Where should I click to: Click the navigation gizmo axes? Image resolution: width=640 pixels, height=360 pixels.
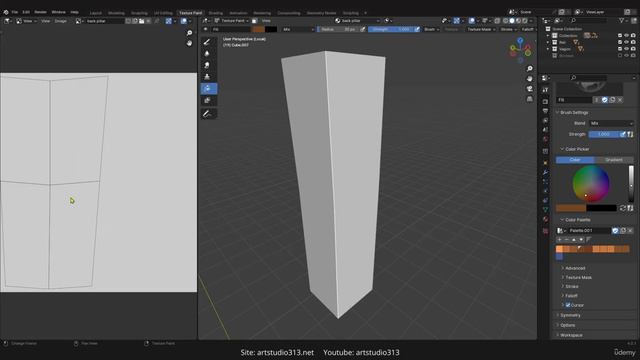[520, 50]
